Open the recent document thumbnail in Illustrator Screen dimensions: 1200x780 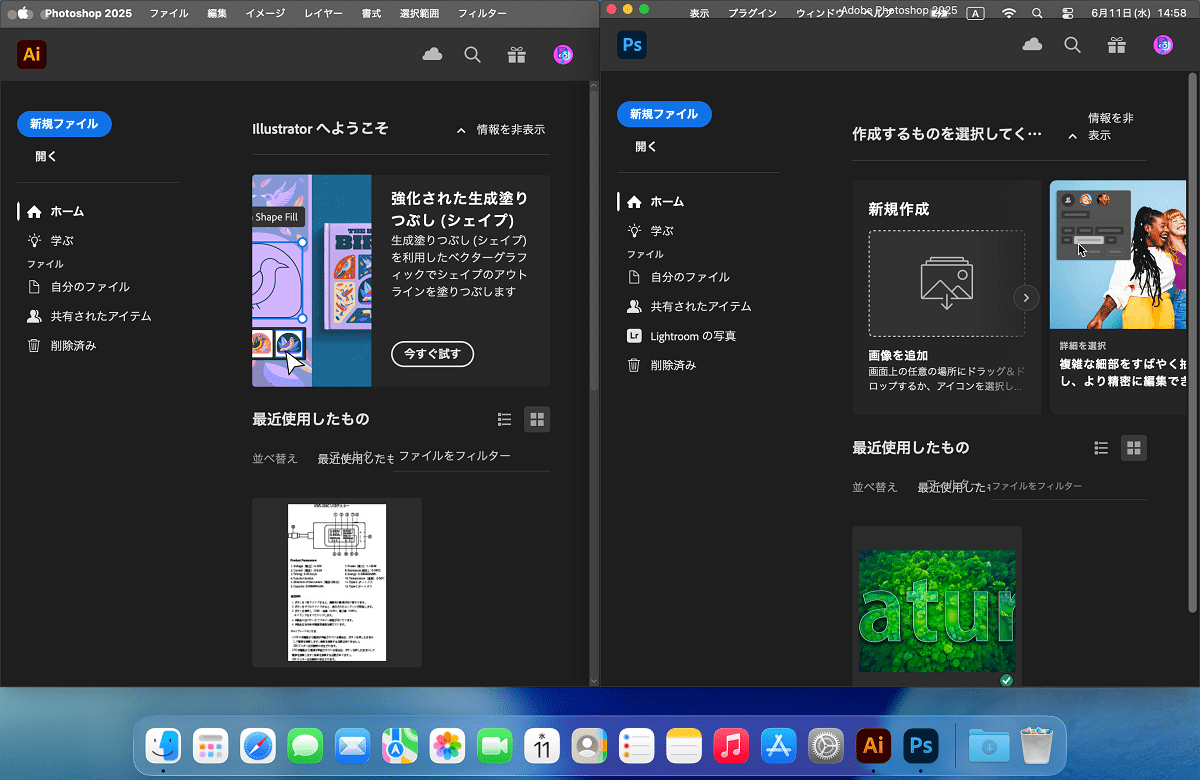click(337, 582)
